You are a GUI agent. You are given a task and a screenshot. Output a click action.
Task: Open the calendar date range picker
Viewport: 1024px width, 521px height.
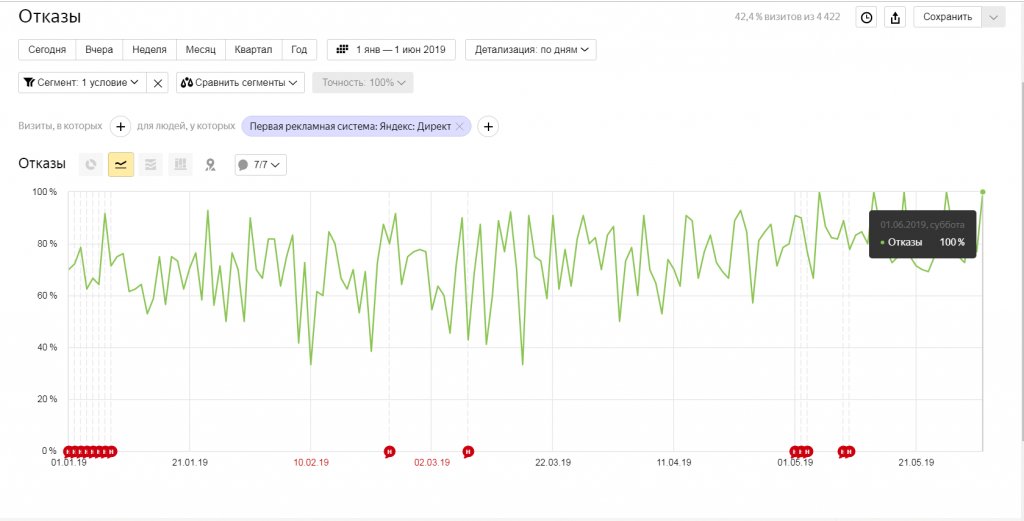tap(391, 49)
